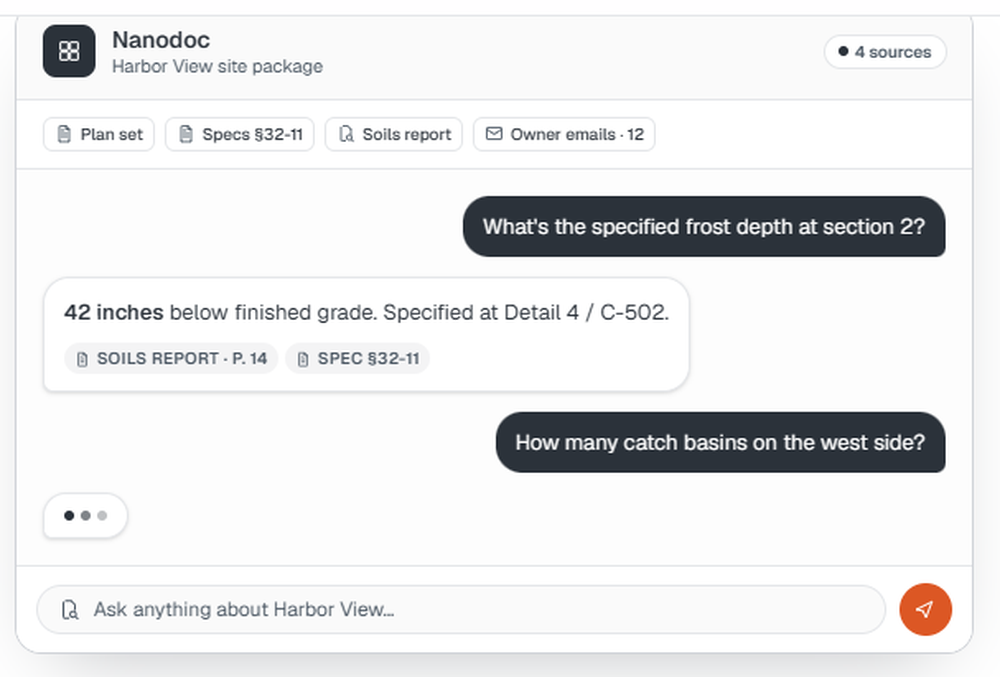This screenshot has width=1000, height=677.
Task: Select the Owner emails · 12 chip
Action: click(564, 135)
